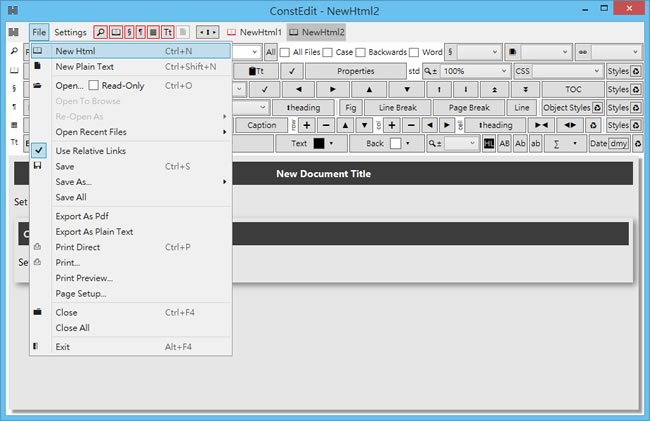This screenshot has height=421, width=650.
Task: Click the TOC button
Action: (573, 89)
